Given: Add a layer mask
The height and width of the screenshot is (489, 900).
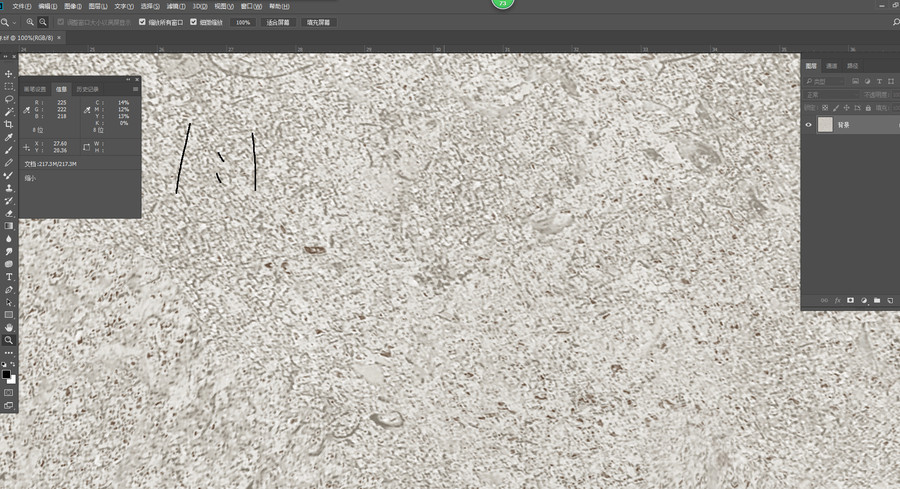Looking at the screenshot, I should click(851, 300).
